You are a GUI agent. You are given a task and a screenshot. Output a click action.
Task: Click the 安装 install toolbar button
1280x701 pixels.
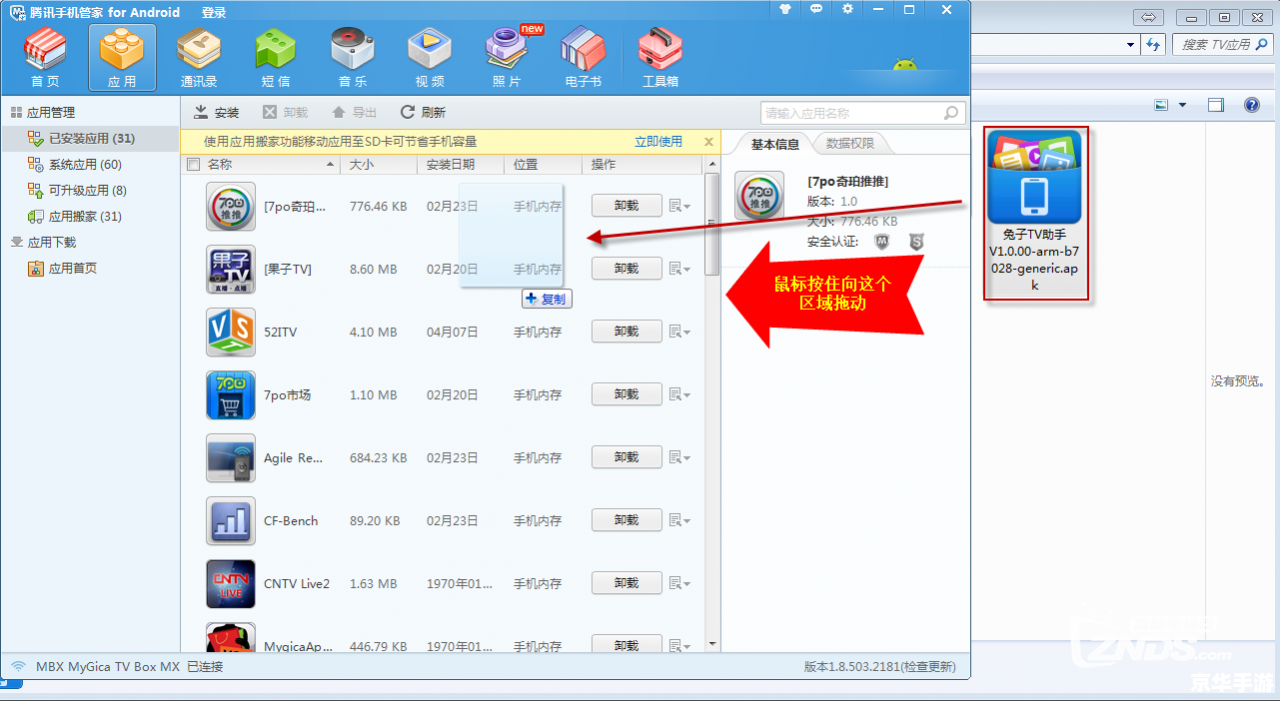pos(216,113)
